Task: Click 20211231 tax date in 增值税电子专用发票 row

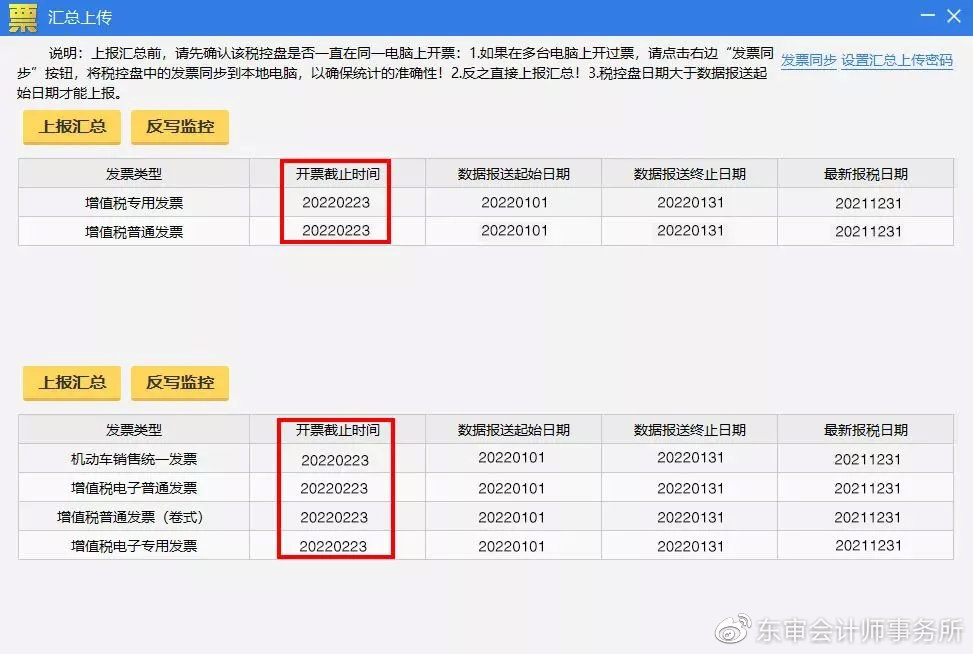Action: pyautogui.click(x=868, y=545)
